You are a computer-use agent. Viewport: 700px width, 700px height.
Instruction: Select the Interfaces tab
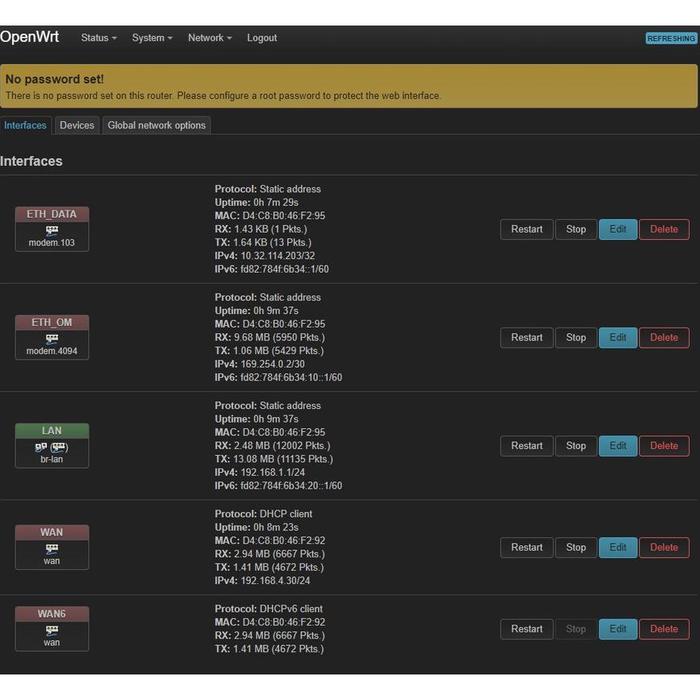[25, 125]
